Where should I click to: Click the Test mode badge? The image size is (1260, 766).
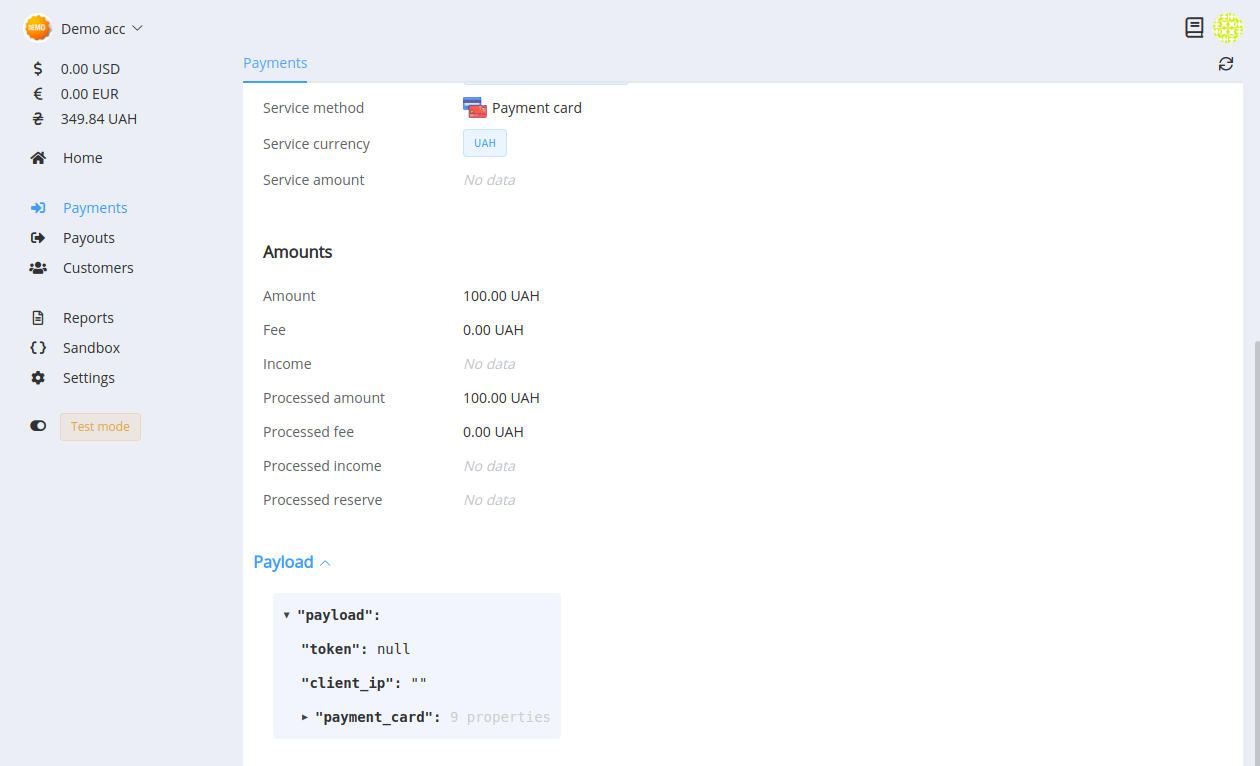coord(100,427)
